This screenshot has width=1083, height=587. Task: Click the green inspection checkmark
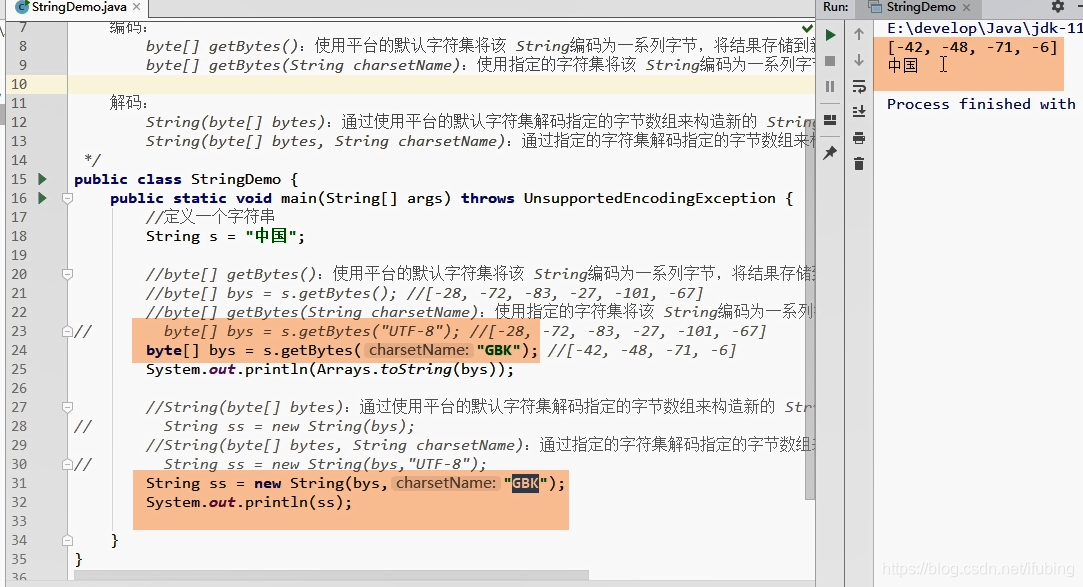[x=807, y=28]
